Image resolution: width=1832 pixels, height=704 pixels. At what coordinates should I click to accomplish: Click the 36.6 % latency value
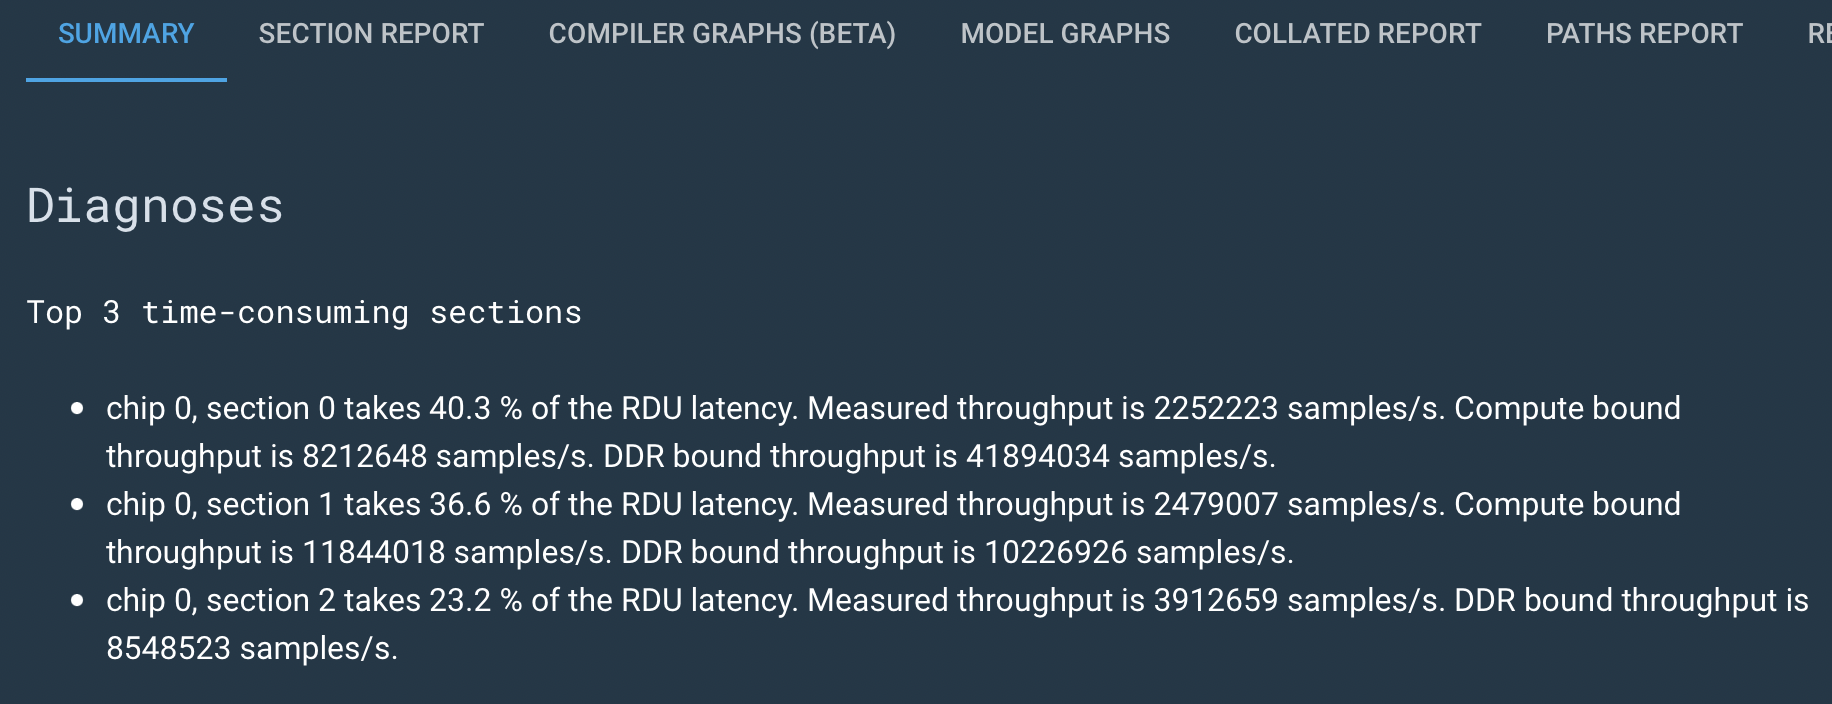tap(475, 504)
